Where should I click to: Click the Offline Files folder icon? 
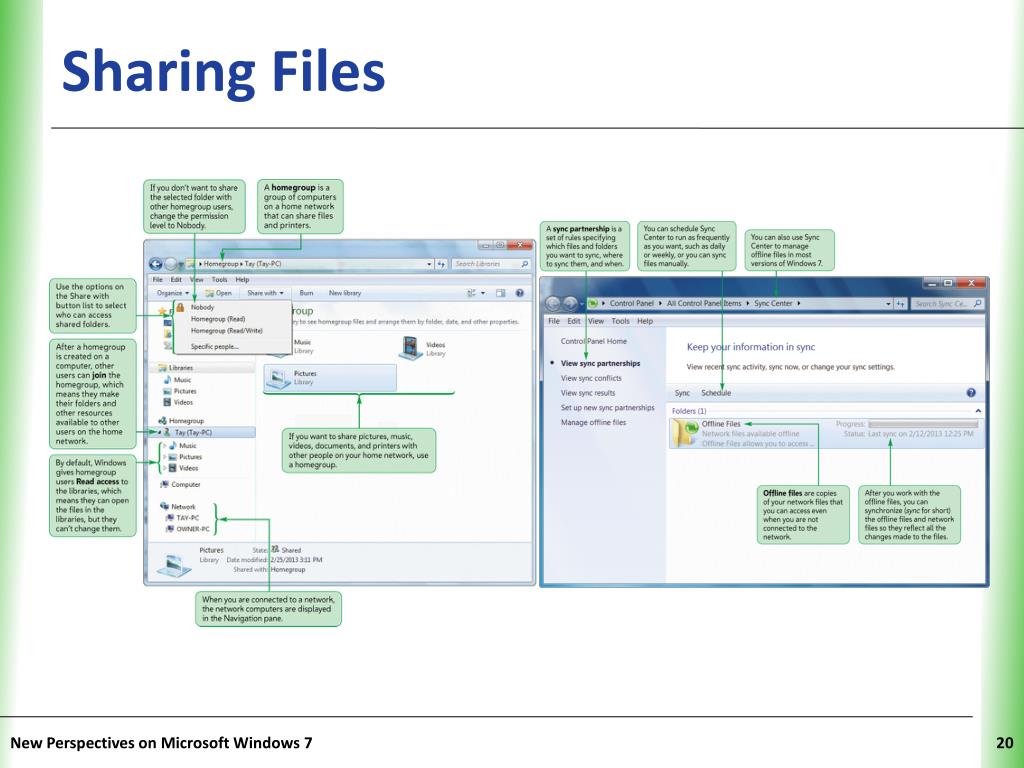(686, 433)
